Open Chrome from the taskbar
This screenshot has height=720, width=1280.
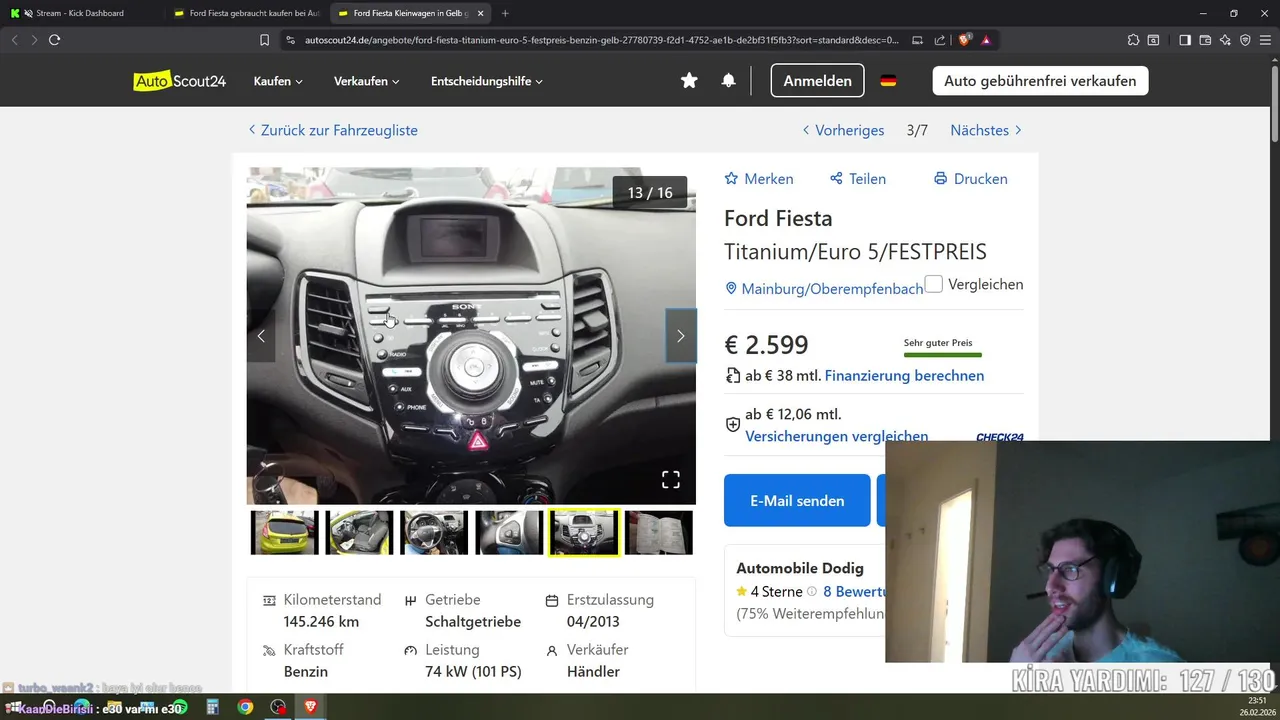coord(245,707)
